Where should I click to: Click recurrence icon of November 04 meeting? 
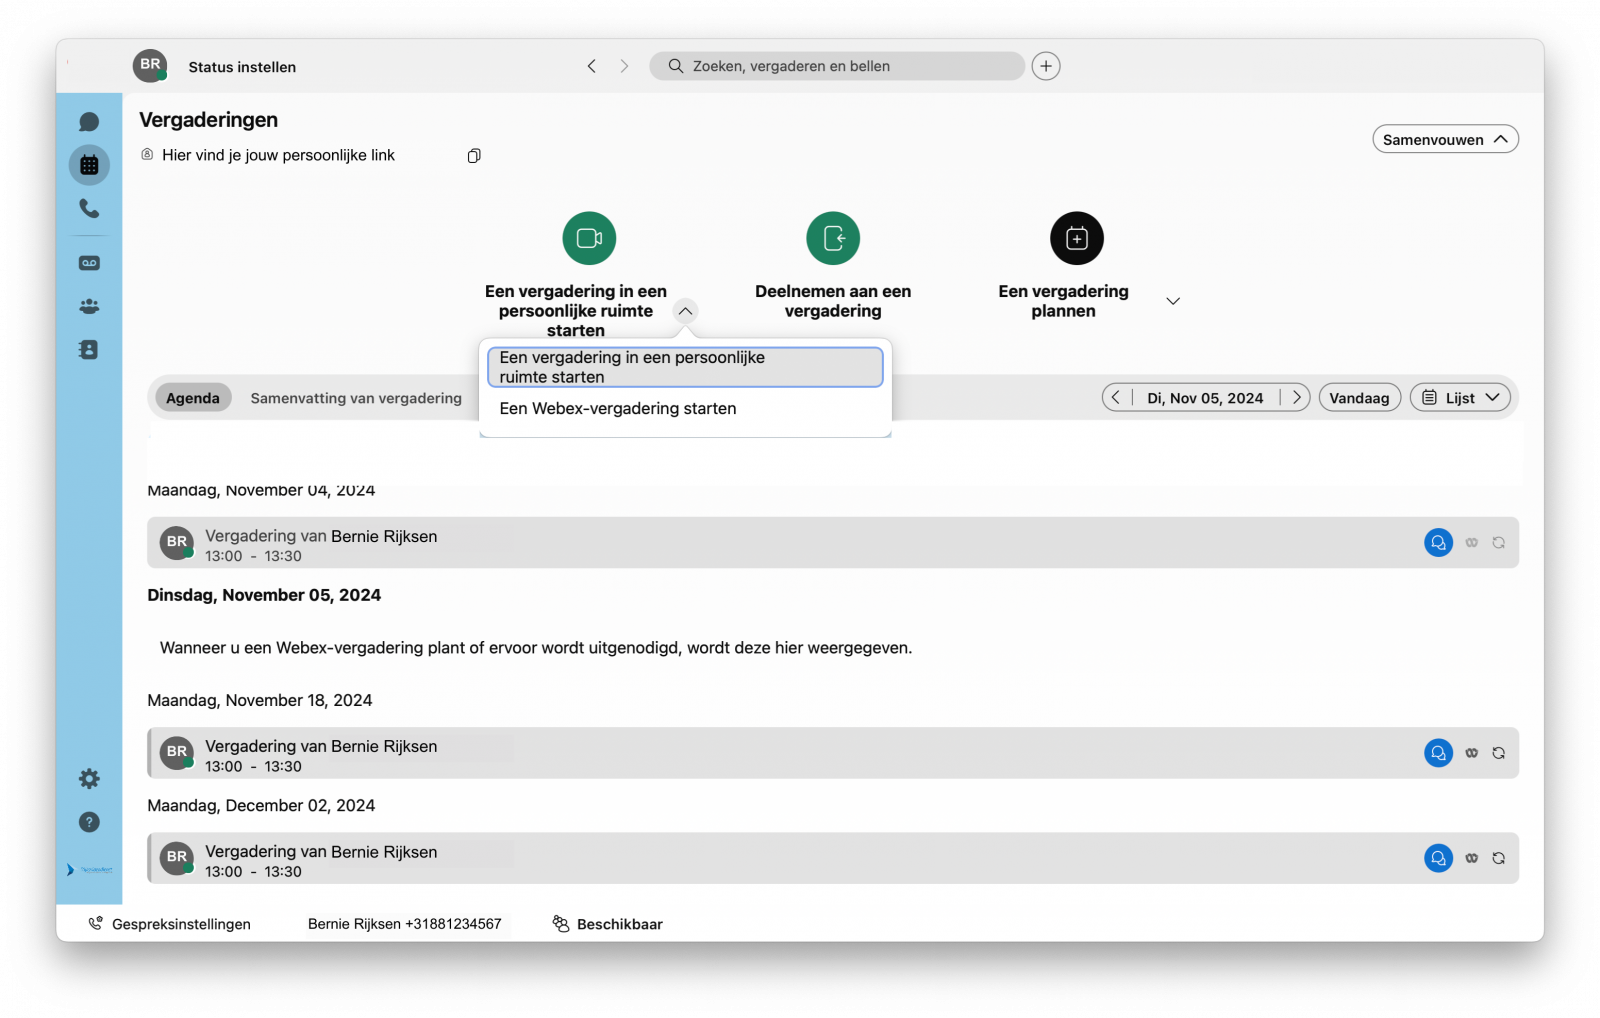click(1499, 542)
